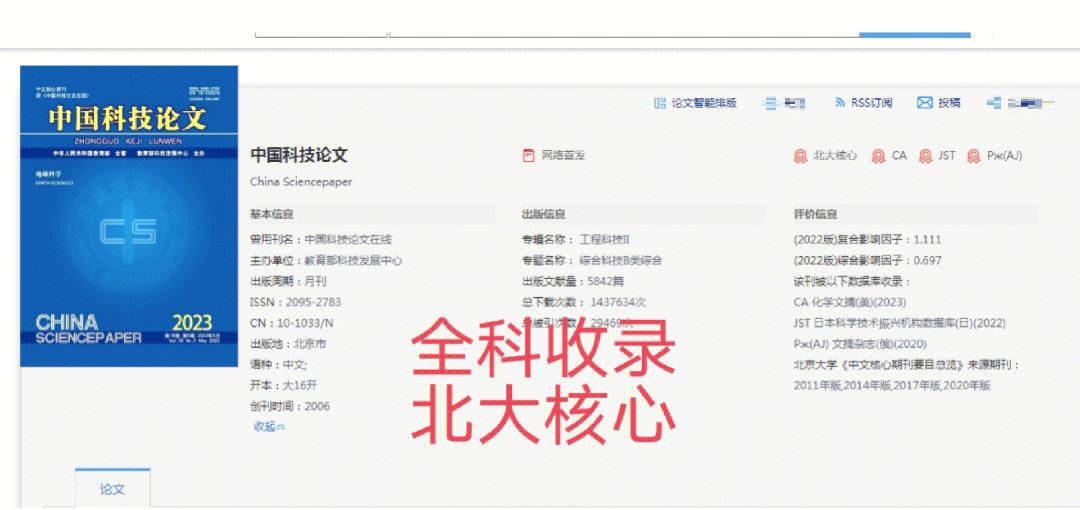Click the 北大核心 label
Screen dimensions: 1080x510
coord(835,156)
